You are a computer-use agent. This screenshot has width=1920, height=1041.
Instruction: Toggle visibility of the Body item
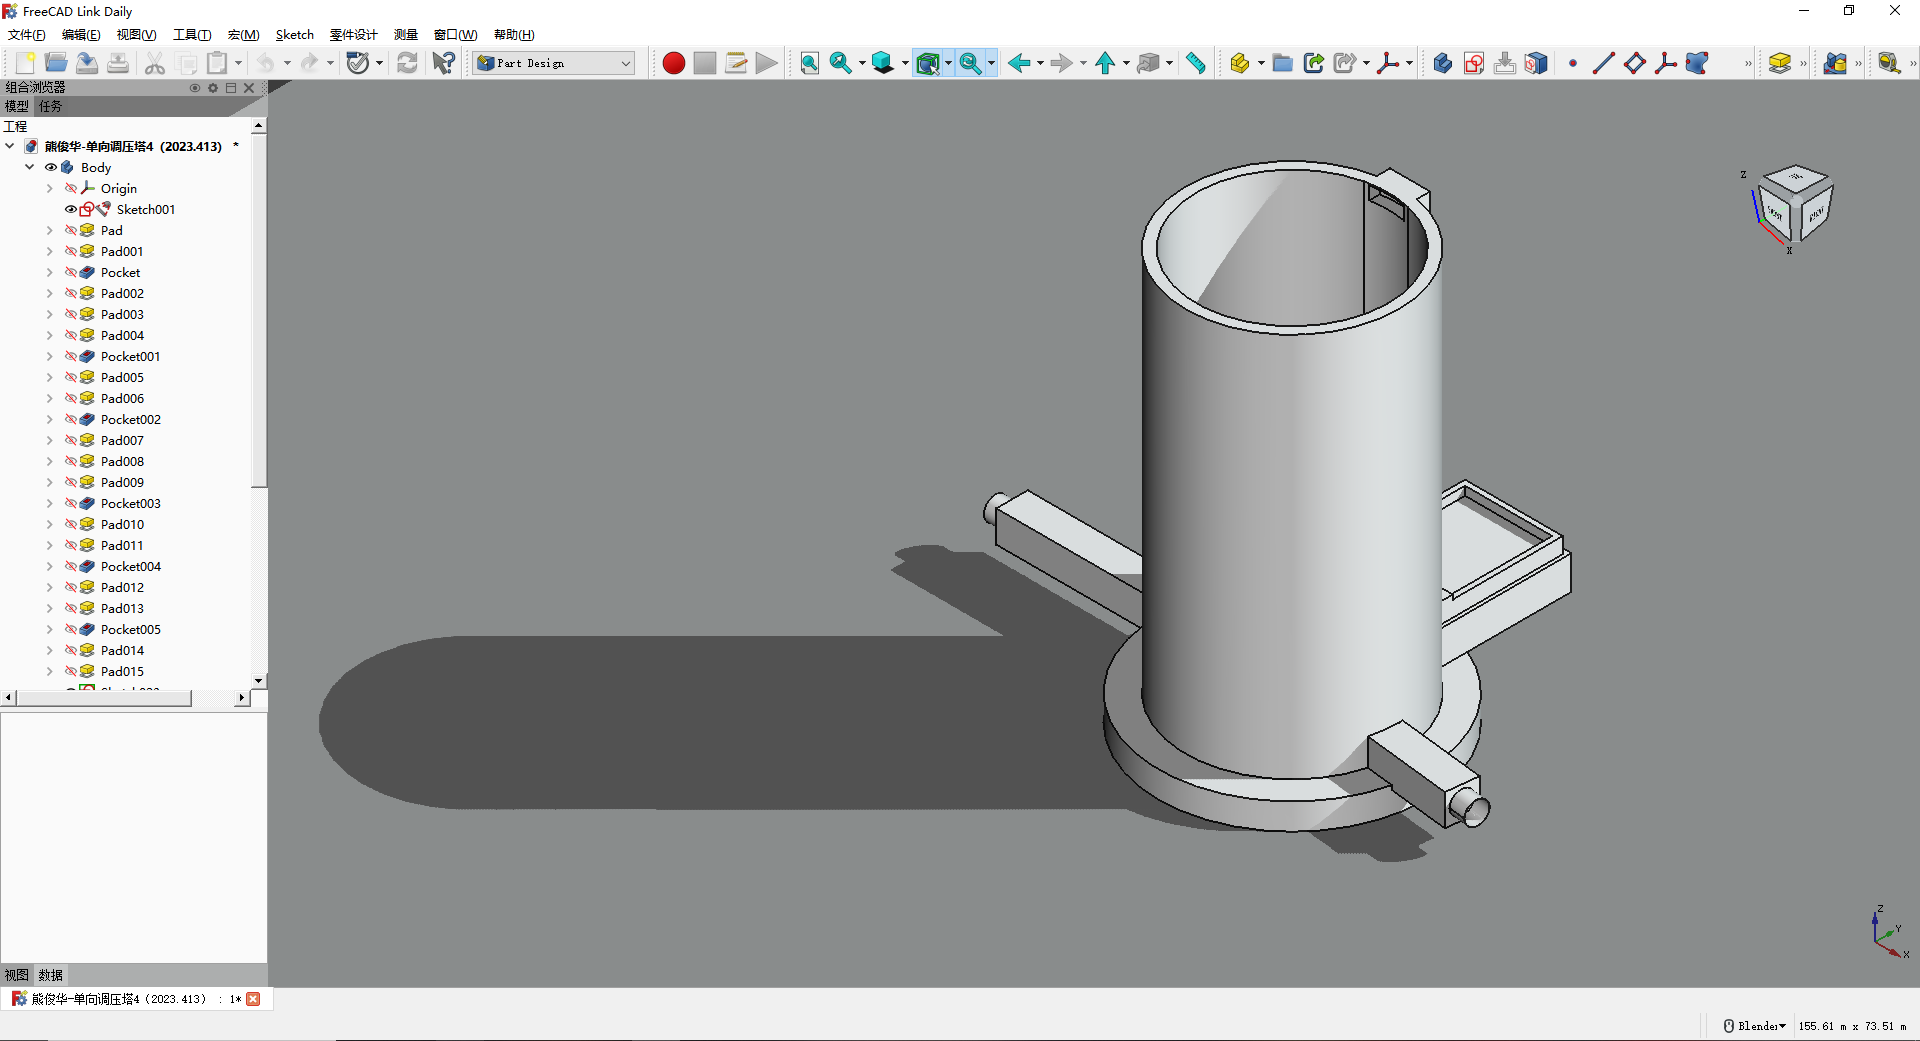pyautogui.click(x=50, y=167)
